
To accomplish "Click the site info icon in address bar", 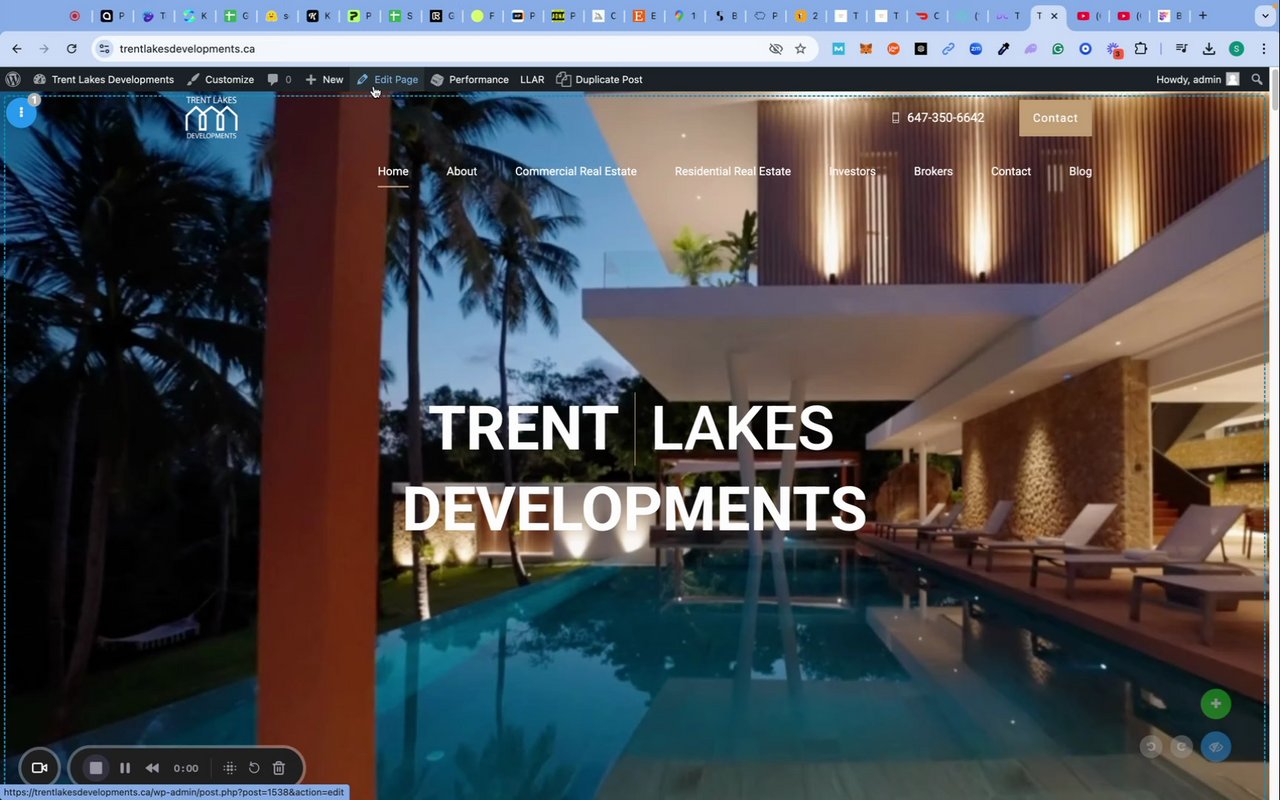I will 104,48.
